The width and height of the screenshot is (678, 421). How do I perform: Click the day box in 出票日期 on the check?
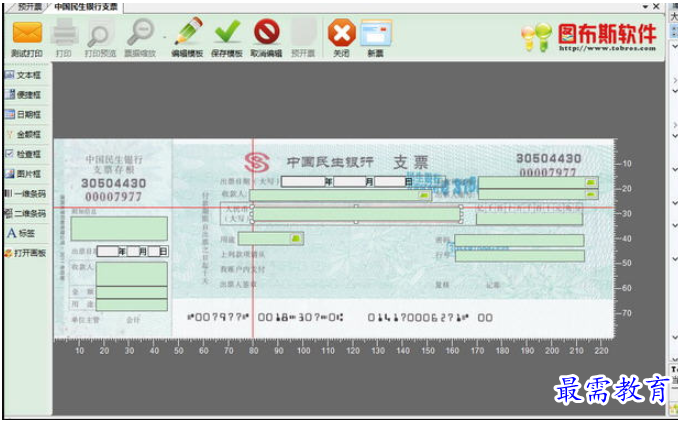click(x=390, y=182)
